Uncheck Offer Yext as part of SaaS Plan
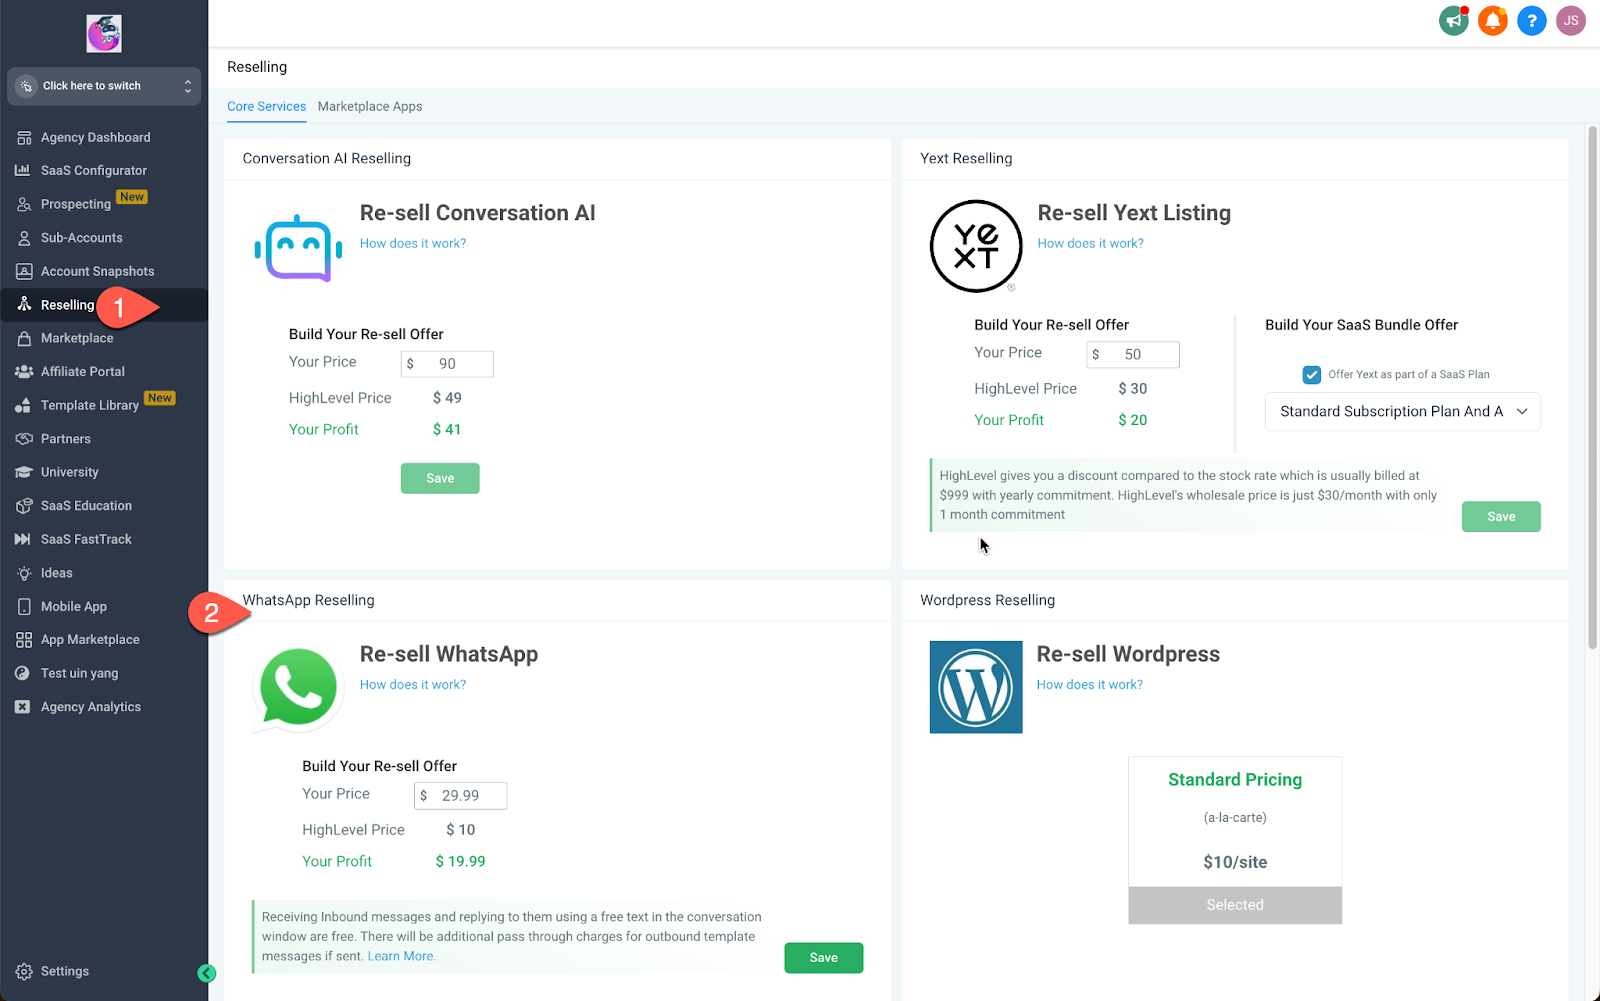 point(1312,375)
